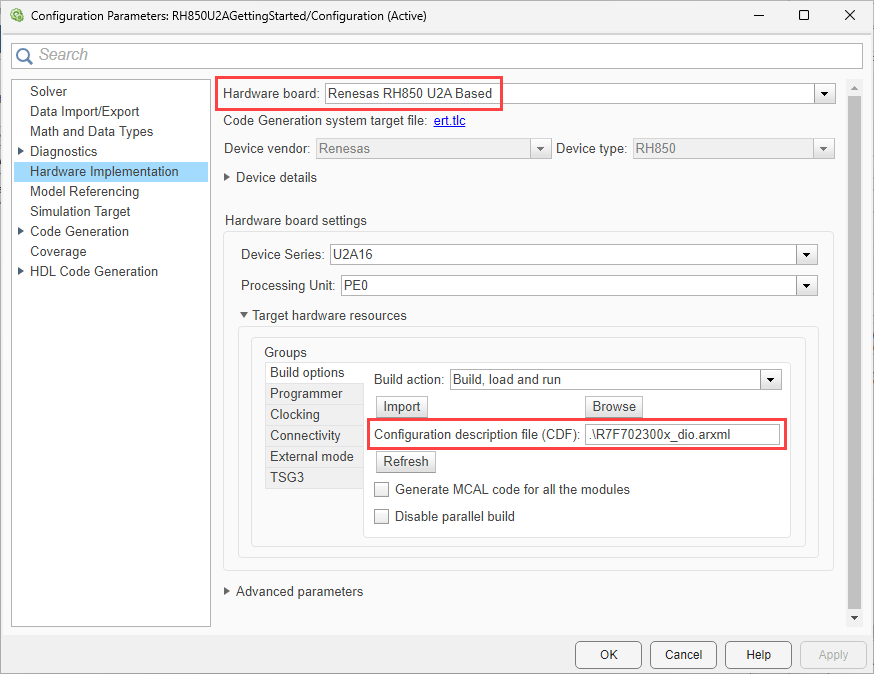Expand the Diagnostics tree node
This screenshot has width=874, height=674.
[21, 151]
